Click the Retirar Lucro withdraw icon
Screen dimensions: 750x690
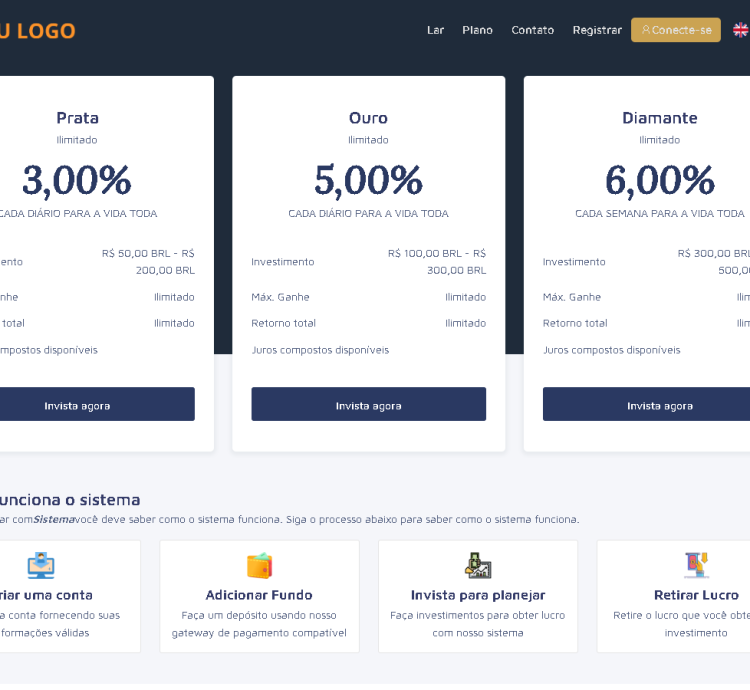696,565
